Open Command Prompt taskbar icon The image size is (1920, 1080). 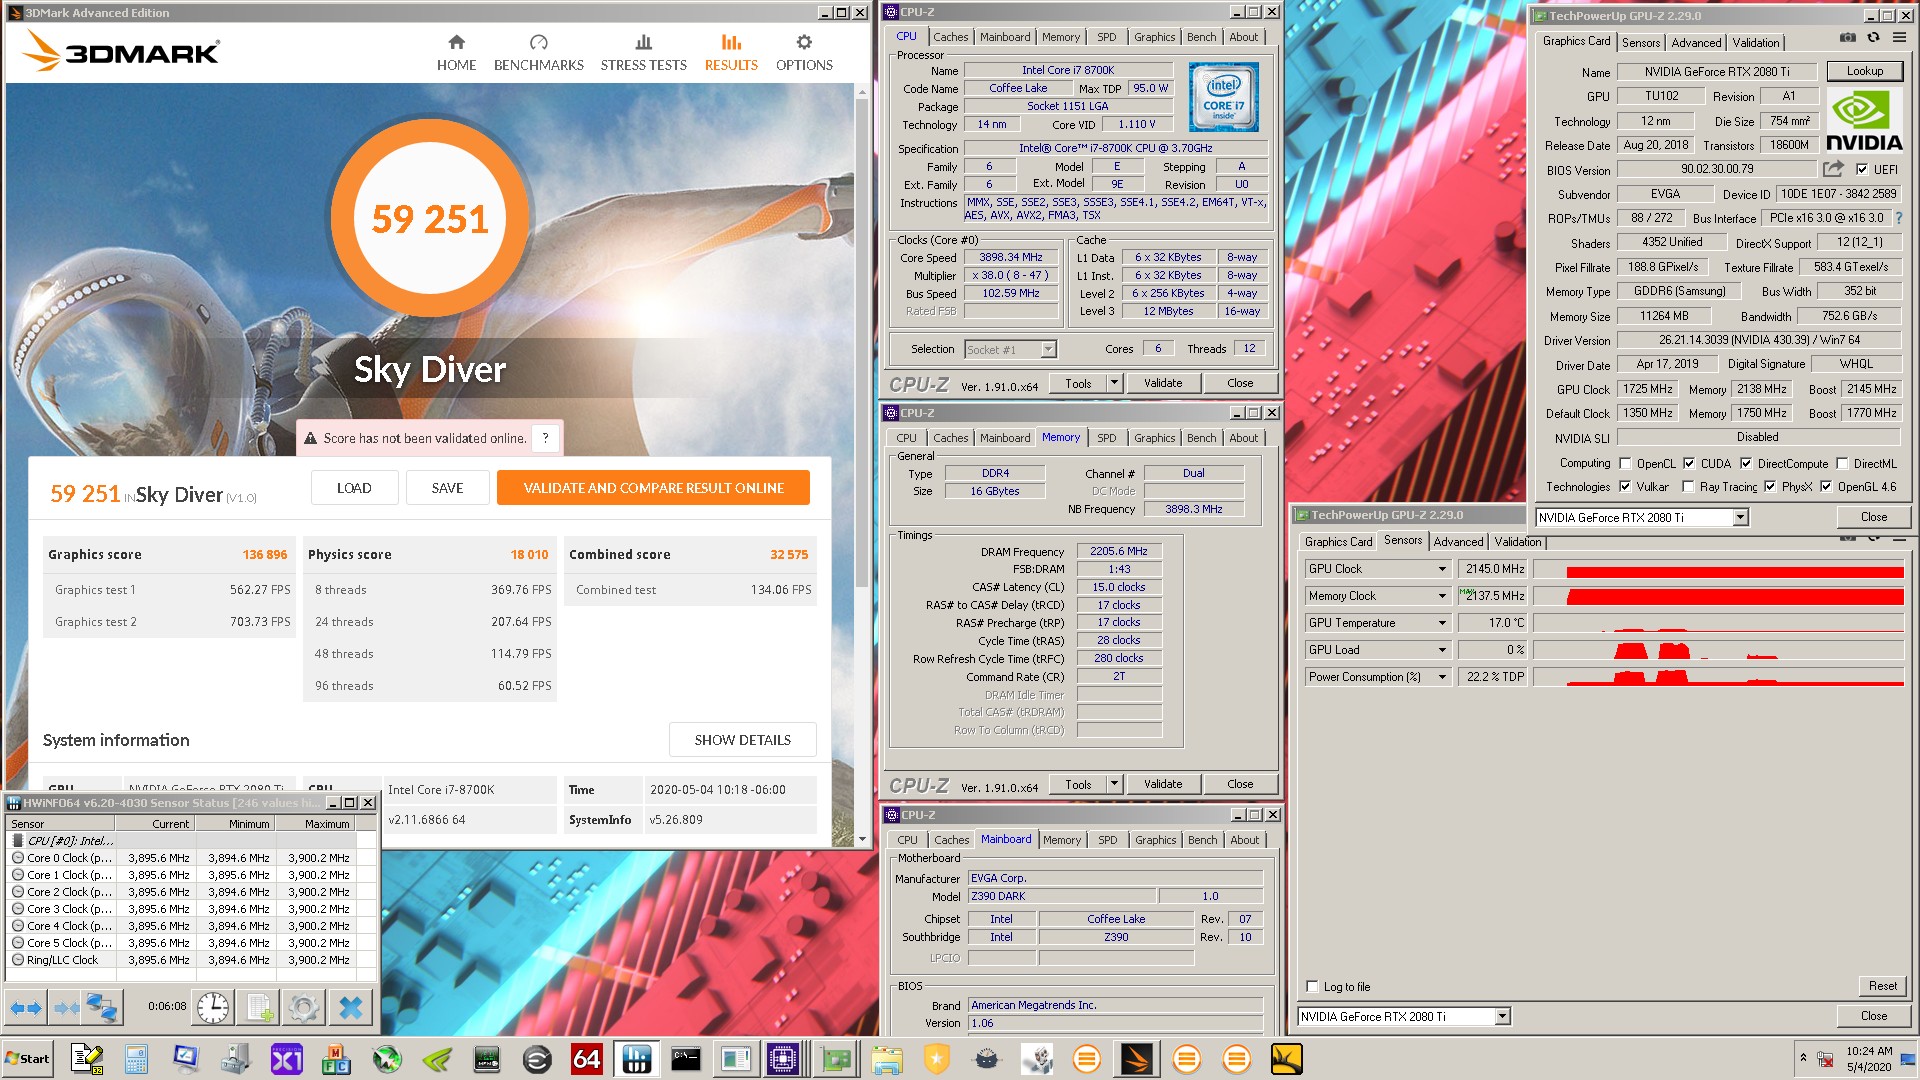pyautogui.click(x=686, y=1059)
